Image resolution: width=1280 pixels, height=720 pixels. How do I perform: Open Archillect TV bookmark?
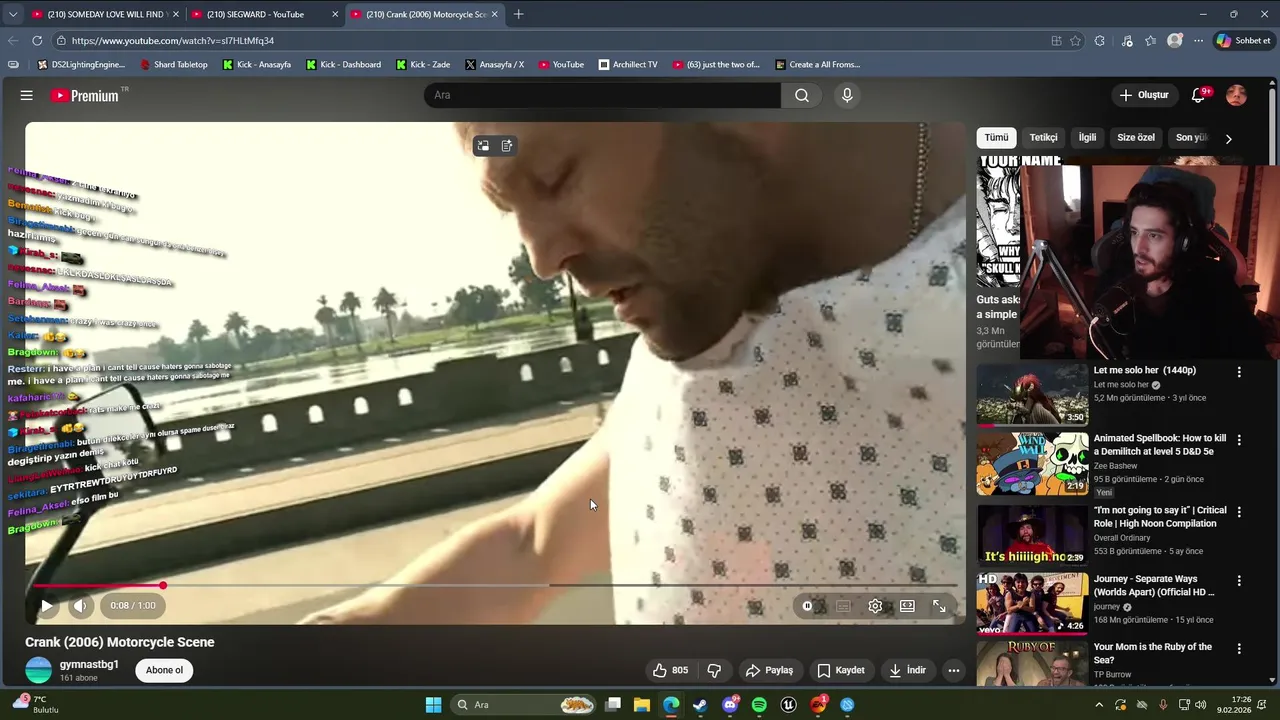(x=628, y=64)
